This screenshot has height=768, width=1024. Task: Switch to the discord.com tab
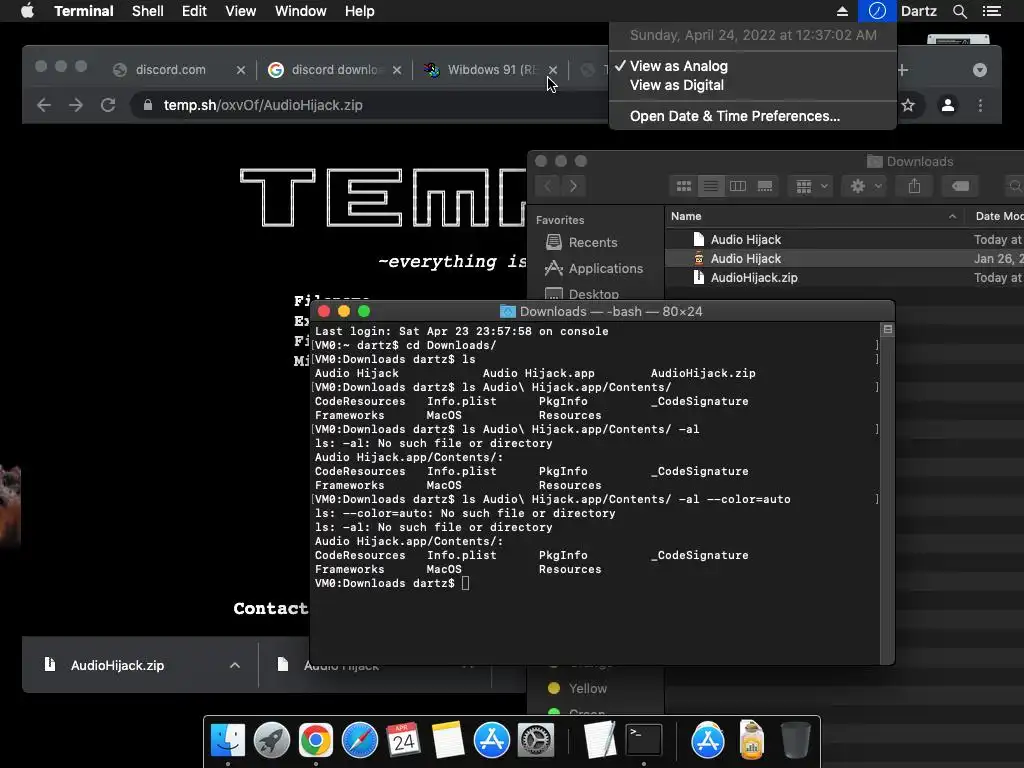[x=170, y=70]
